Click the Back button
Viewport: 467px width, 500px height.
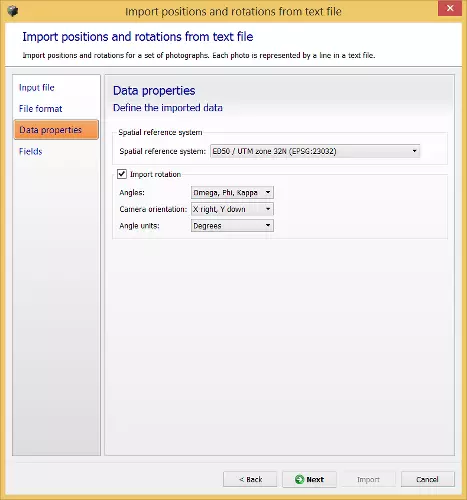(250, 479)
